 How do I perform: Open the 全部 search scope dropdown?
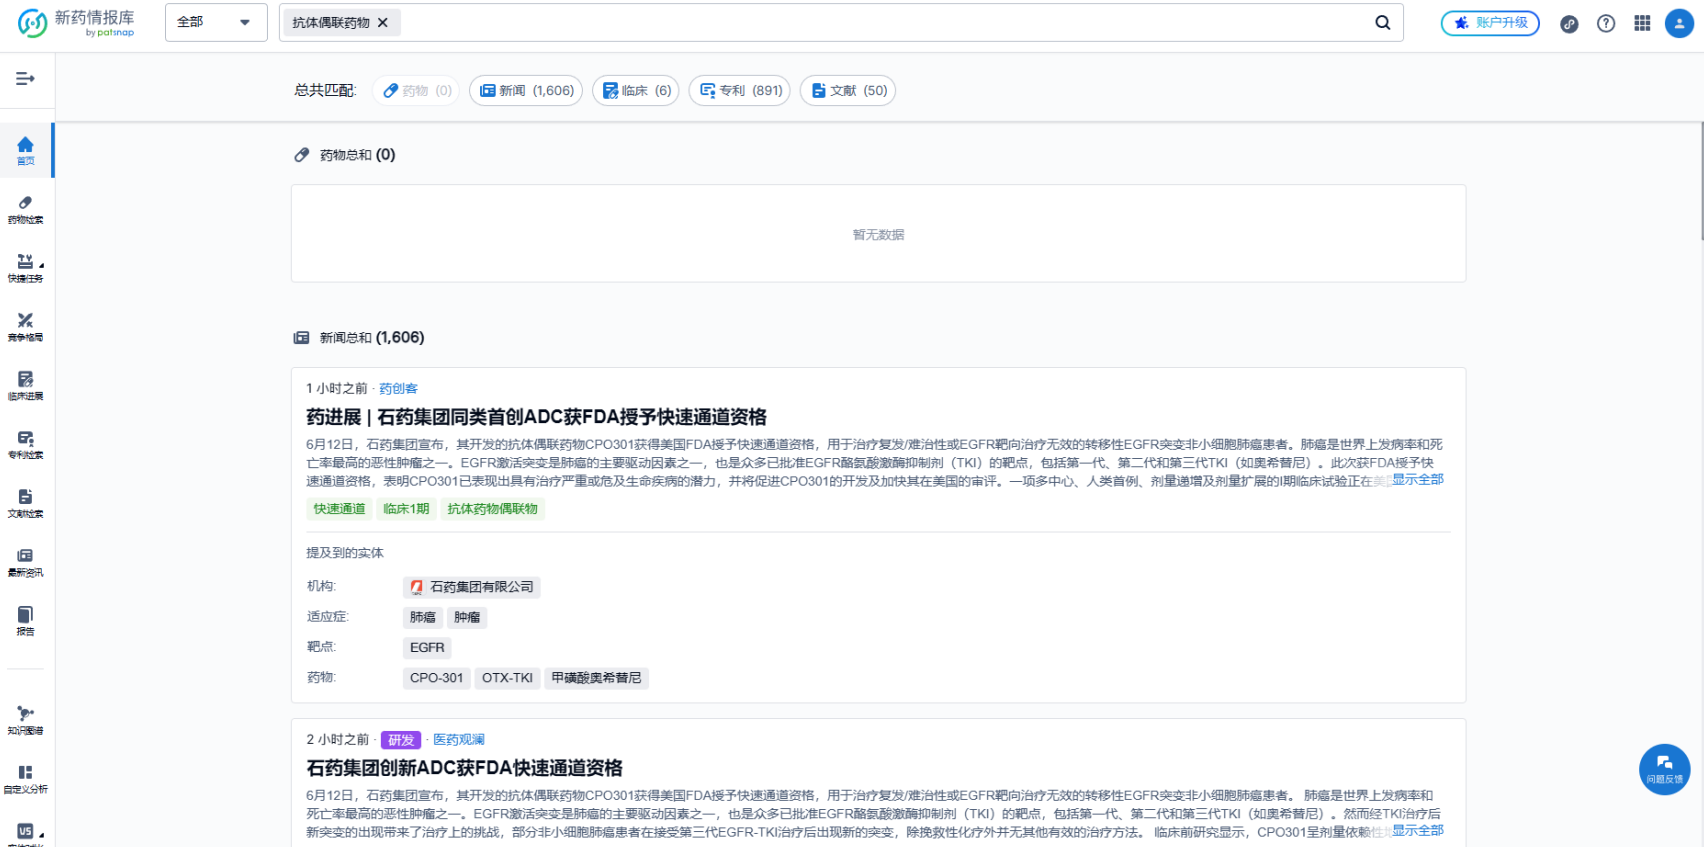[215, 23]
